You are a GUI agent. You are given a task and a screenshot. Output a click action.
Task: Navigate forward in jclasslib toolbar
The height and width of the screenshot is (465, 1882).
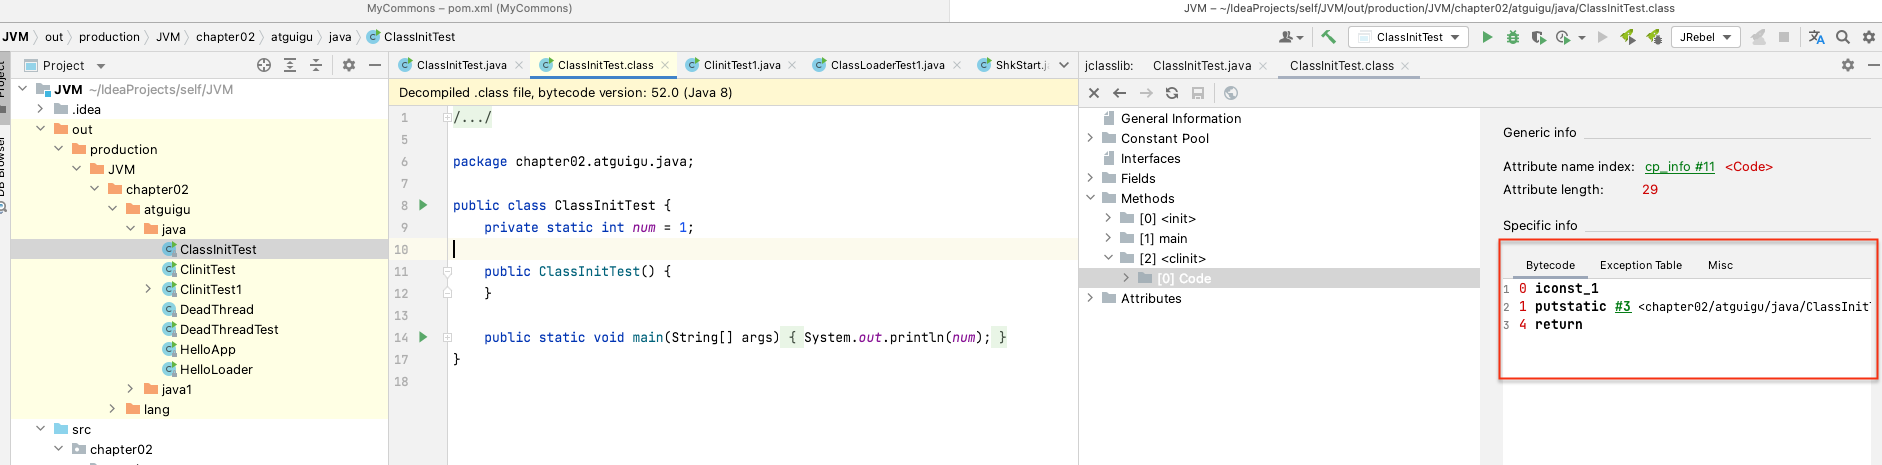pyautogui.click(x=1146, y=93)
